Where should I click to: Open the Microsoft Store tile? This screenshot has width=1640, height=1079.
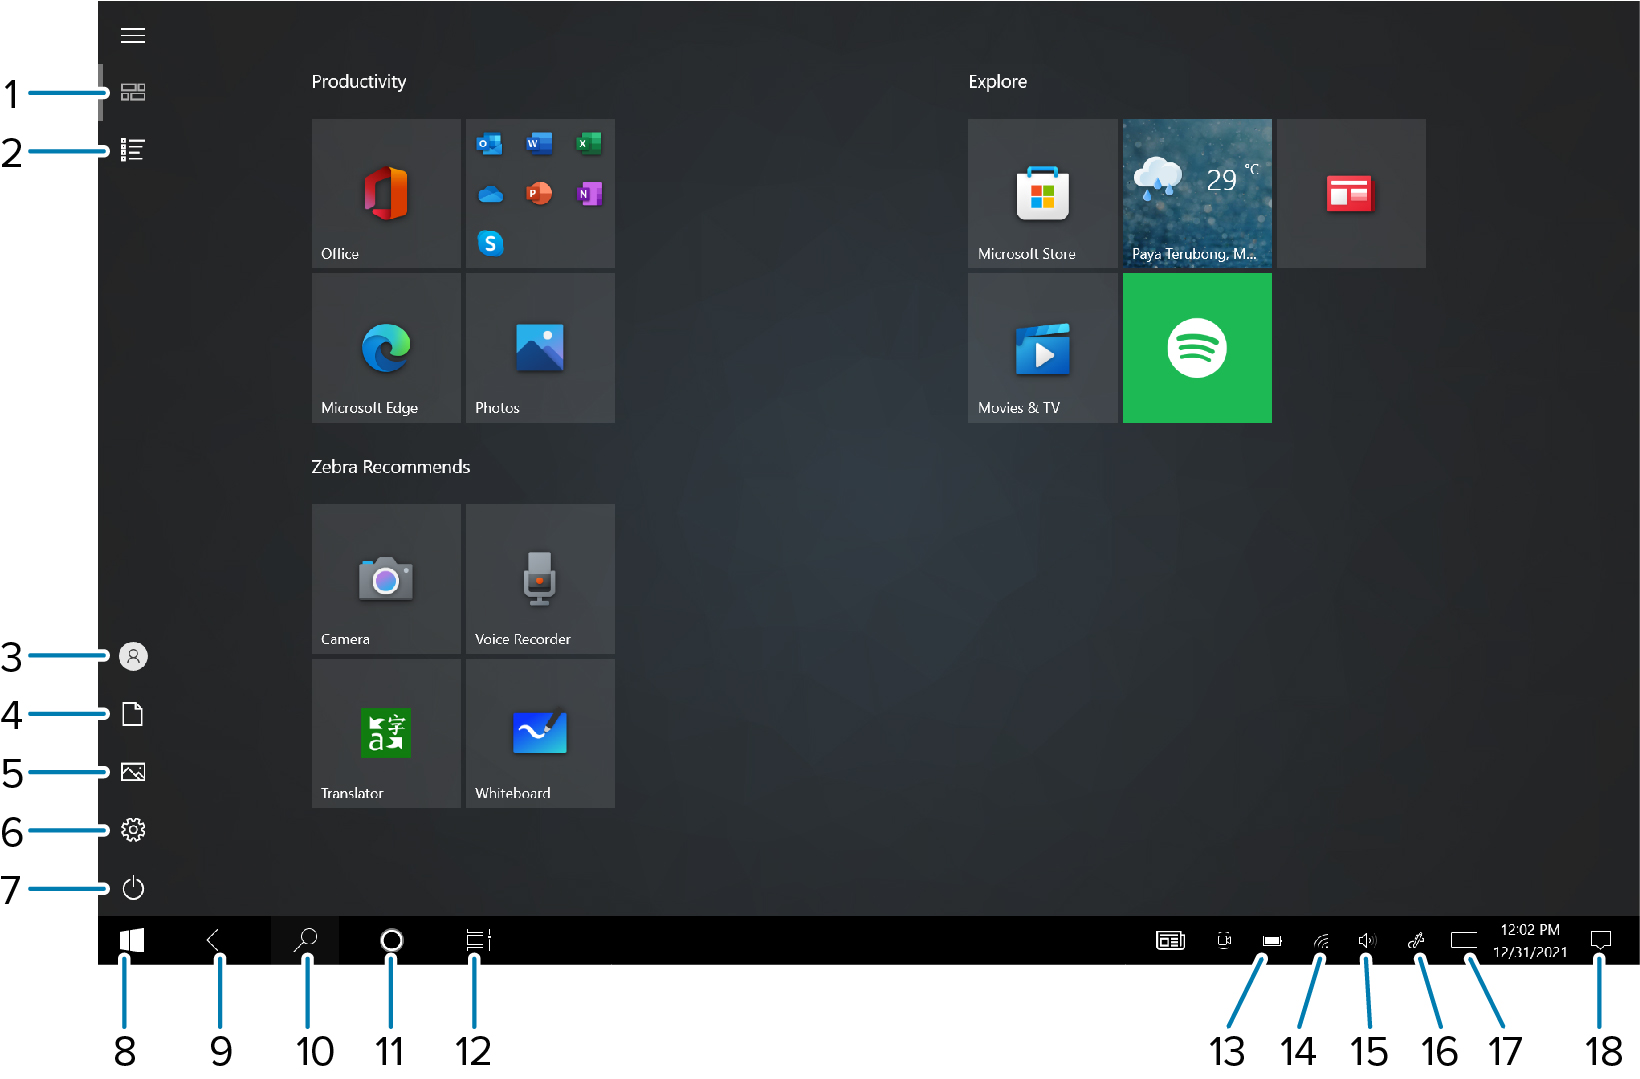click(x=1043, y=193)
